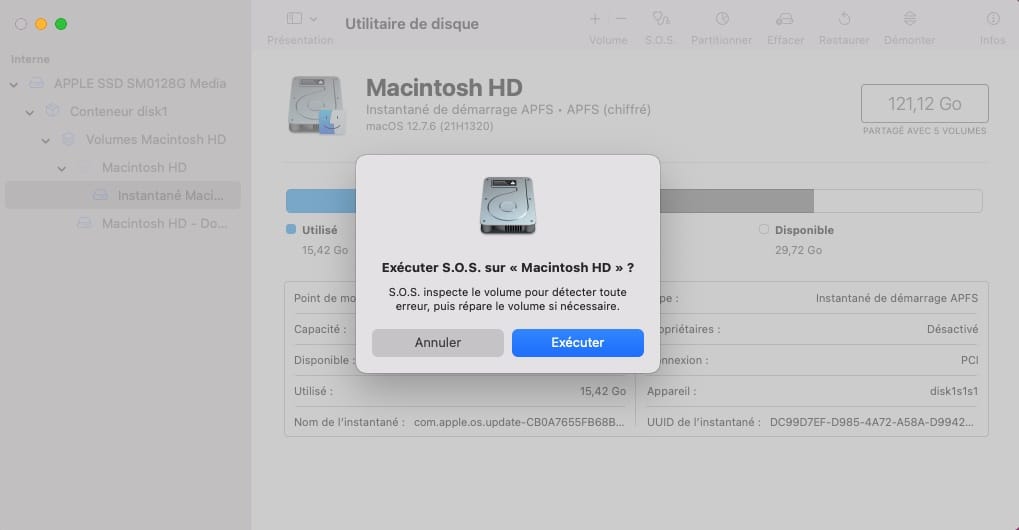1019x530 pixels.
Task: Click the Effacer erase toolbar icon
Action: tap(785, 19)
